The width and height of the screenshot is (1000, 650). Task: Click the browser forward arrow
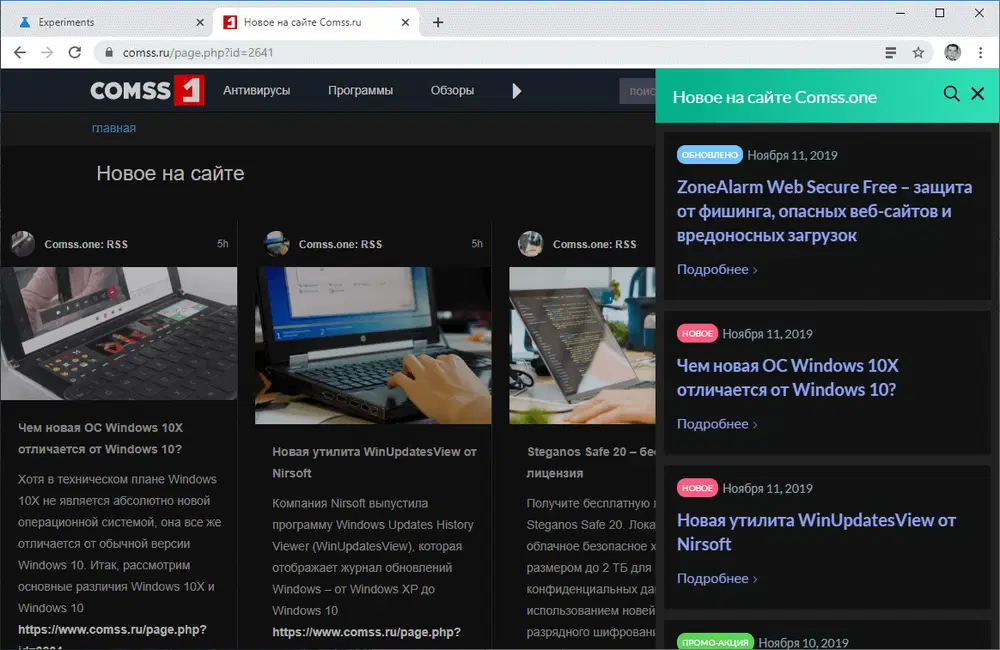(47, 52)
